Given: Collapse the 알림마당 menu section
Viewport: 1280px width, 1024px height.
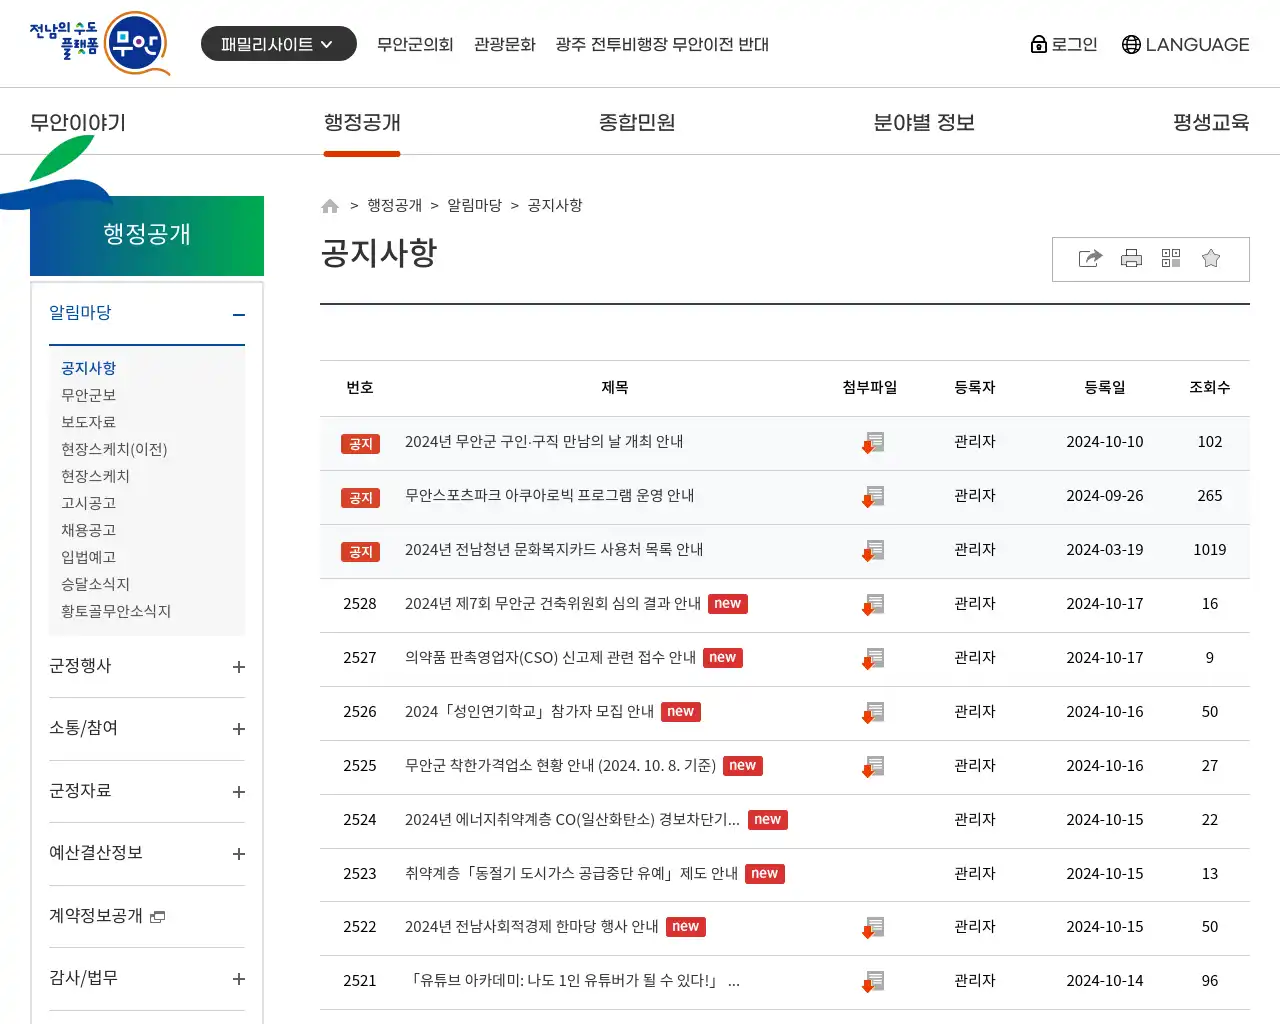Looking at the screenshot, I should click(239, 315).
